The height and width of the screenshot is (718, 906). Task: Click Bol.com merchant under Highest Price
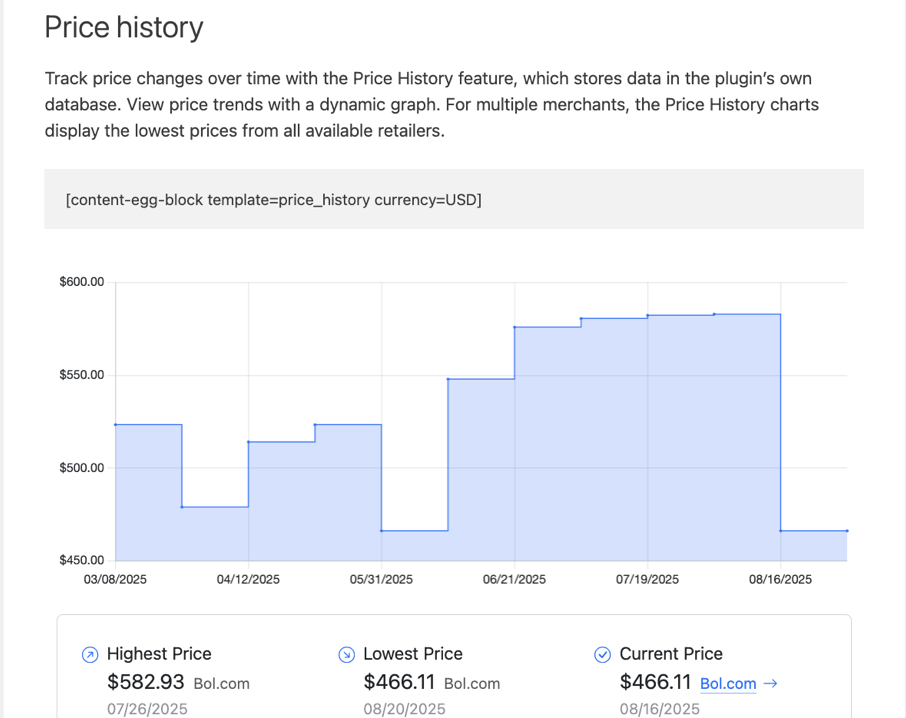pos(222,684)
